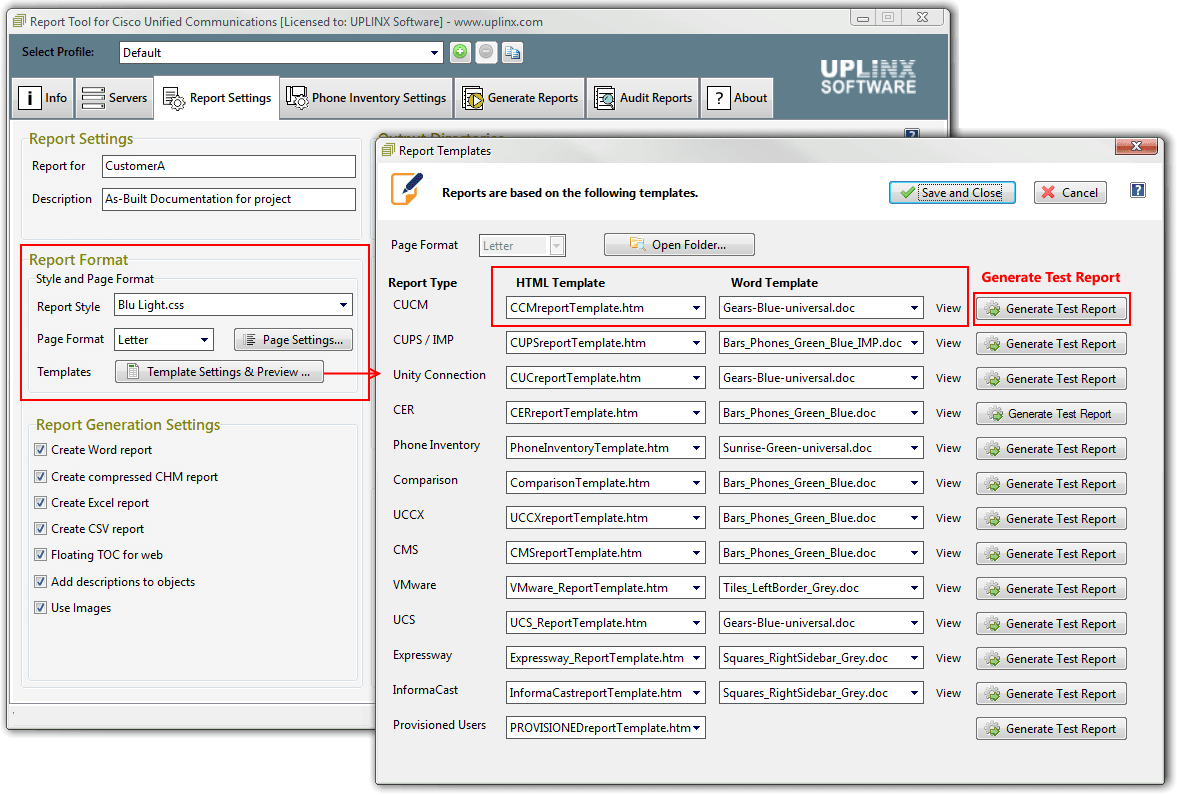Click the green add profile icon
The height and width of the screenshot is (795, 1177).
pos(459,52)
